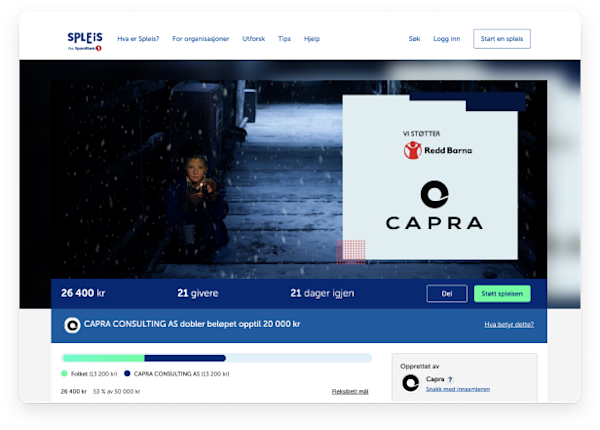Select the 'Folket (13 200 kr)' legend label
Screen dimensions: 600x430
coord(94,374)
